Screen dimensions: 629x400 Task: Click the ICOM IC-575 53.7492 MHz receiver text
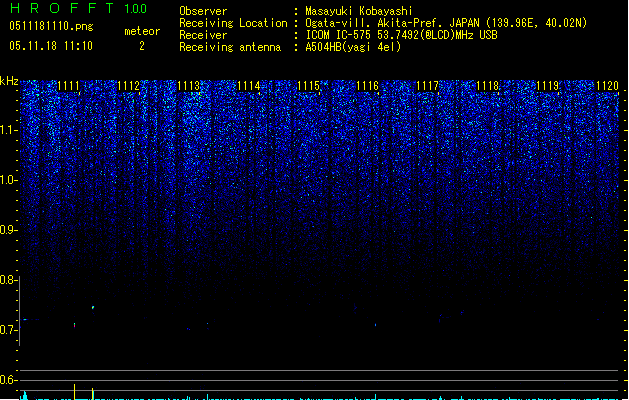[401, 35]
